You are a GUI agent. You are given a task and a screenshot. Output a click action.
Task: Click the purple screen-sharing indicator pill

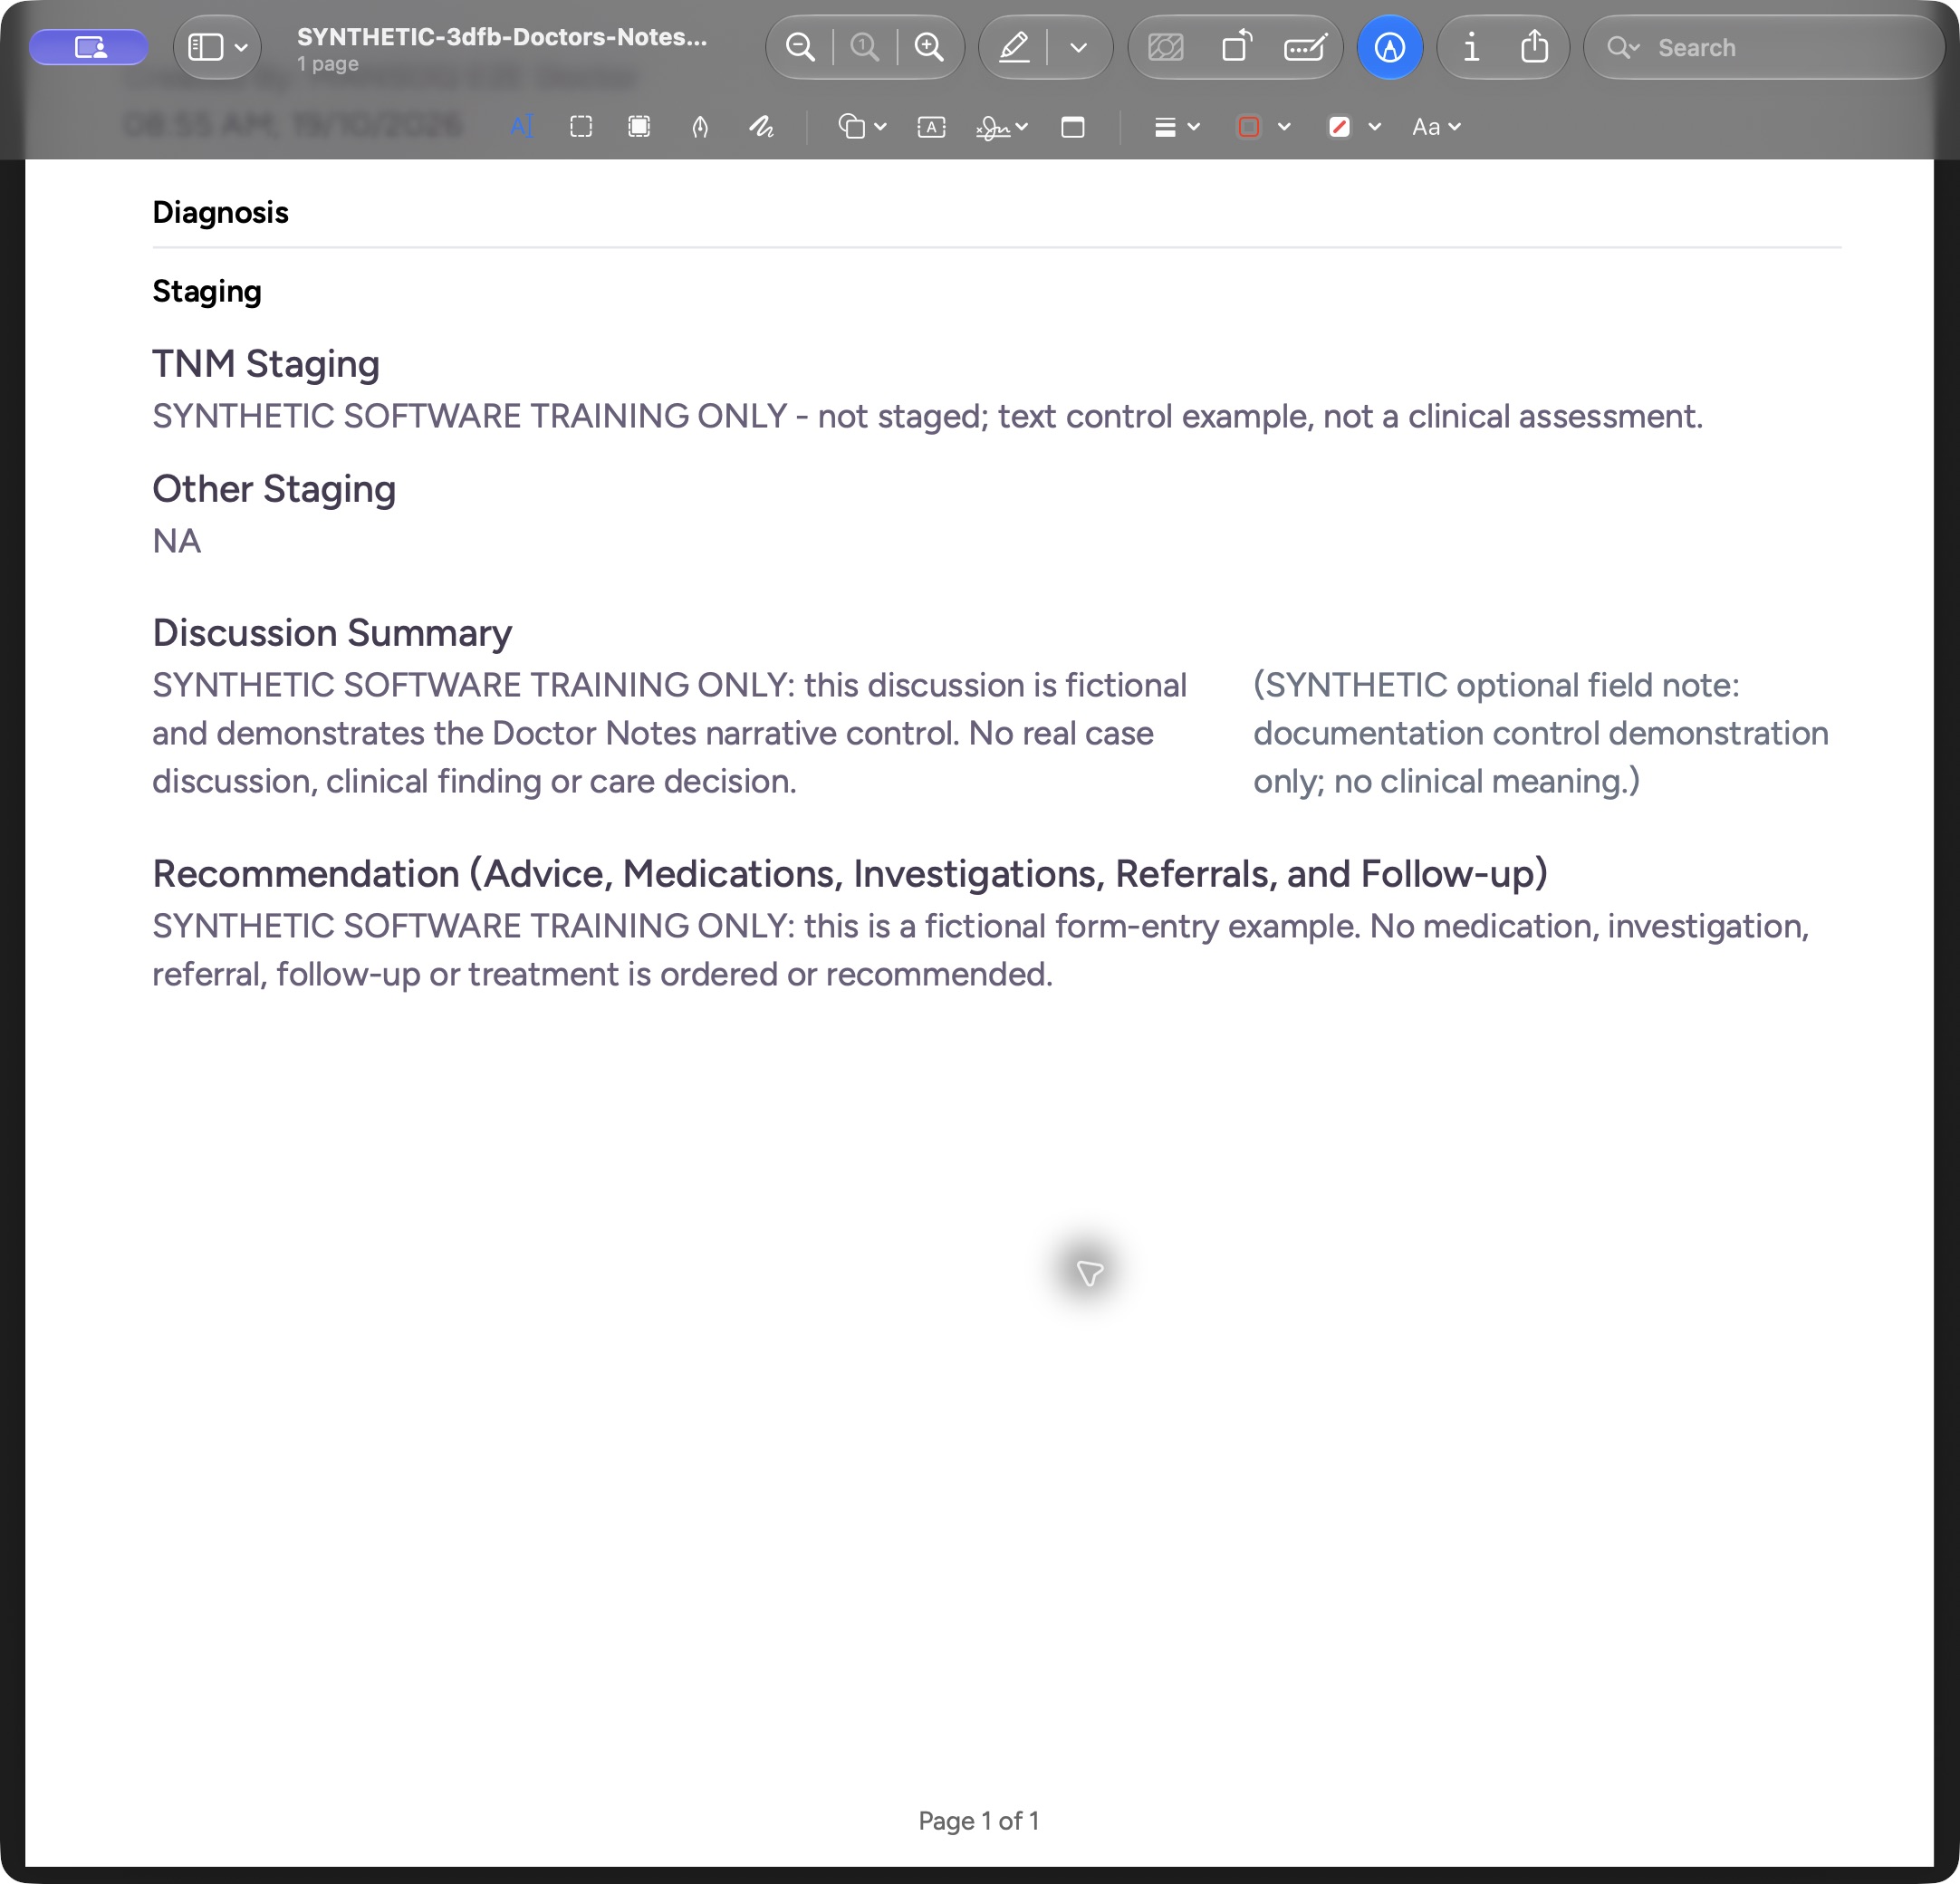coord(89,47)
